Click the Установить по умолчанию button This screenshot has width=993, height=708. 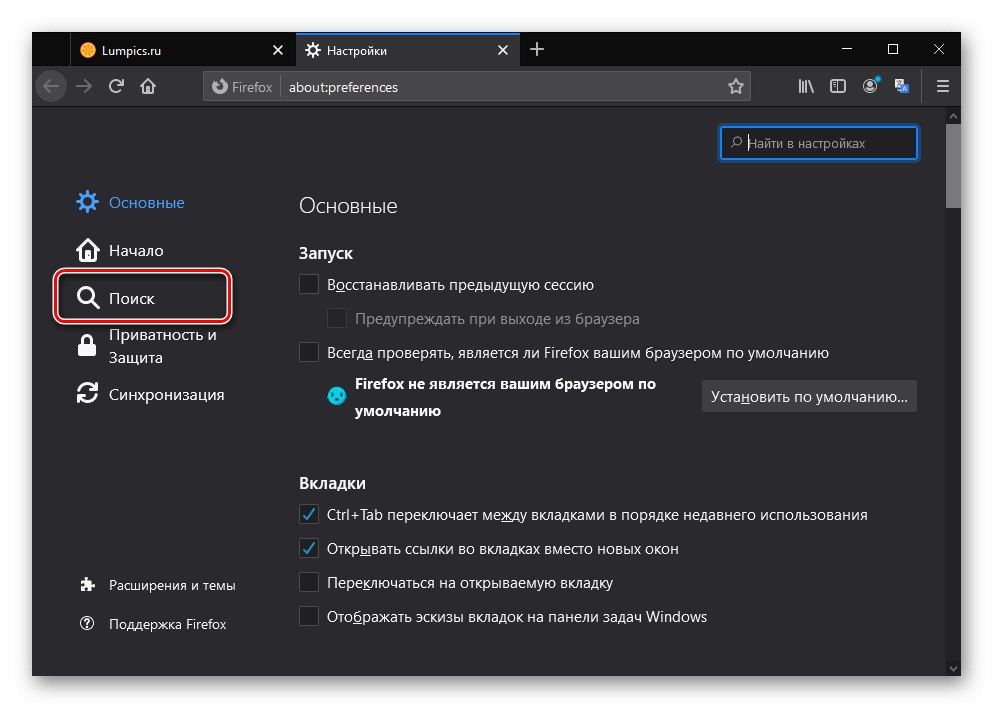(808, 396)
